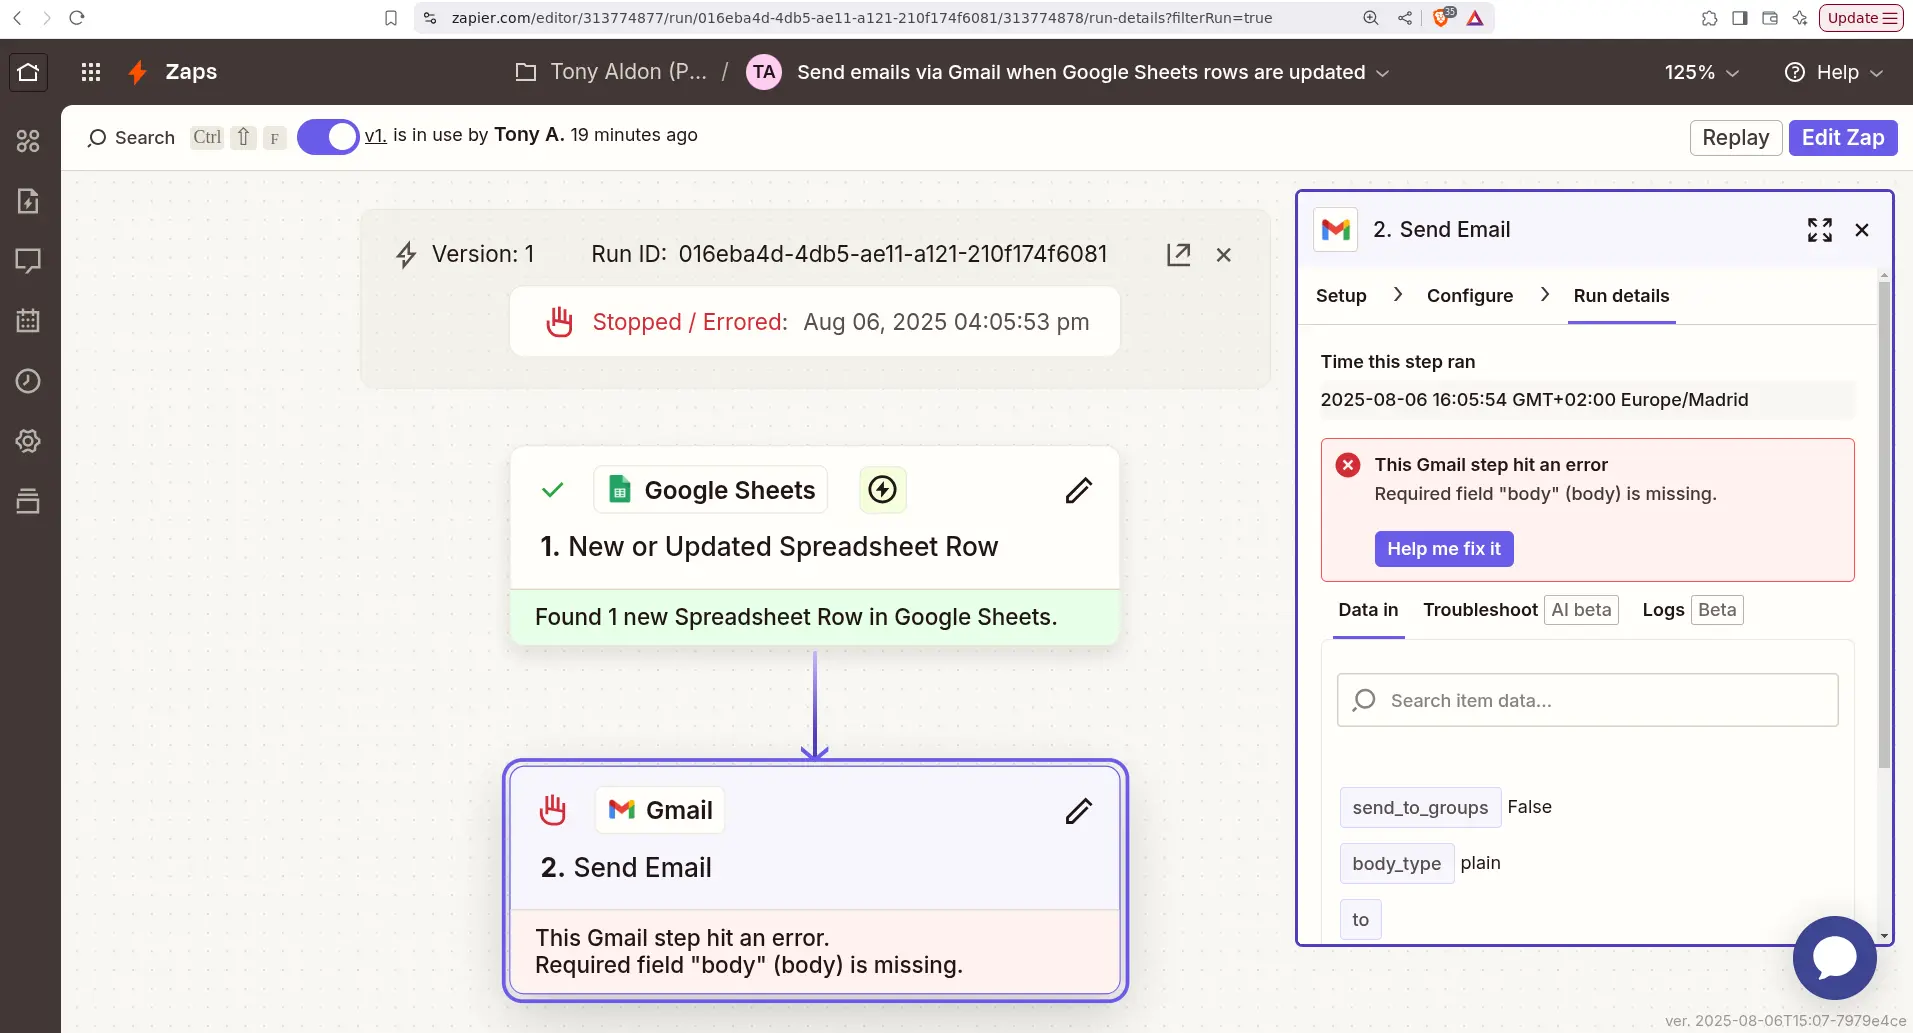Expand the Help menu chevron

point(1879,72)
